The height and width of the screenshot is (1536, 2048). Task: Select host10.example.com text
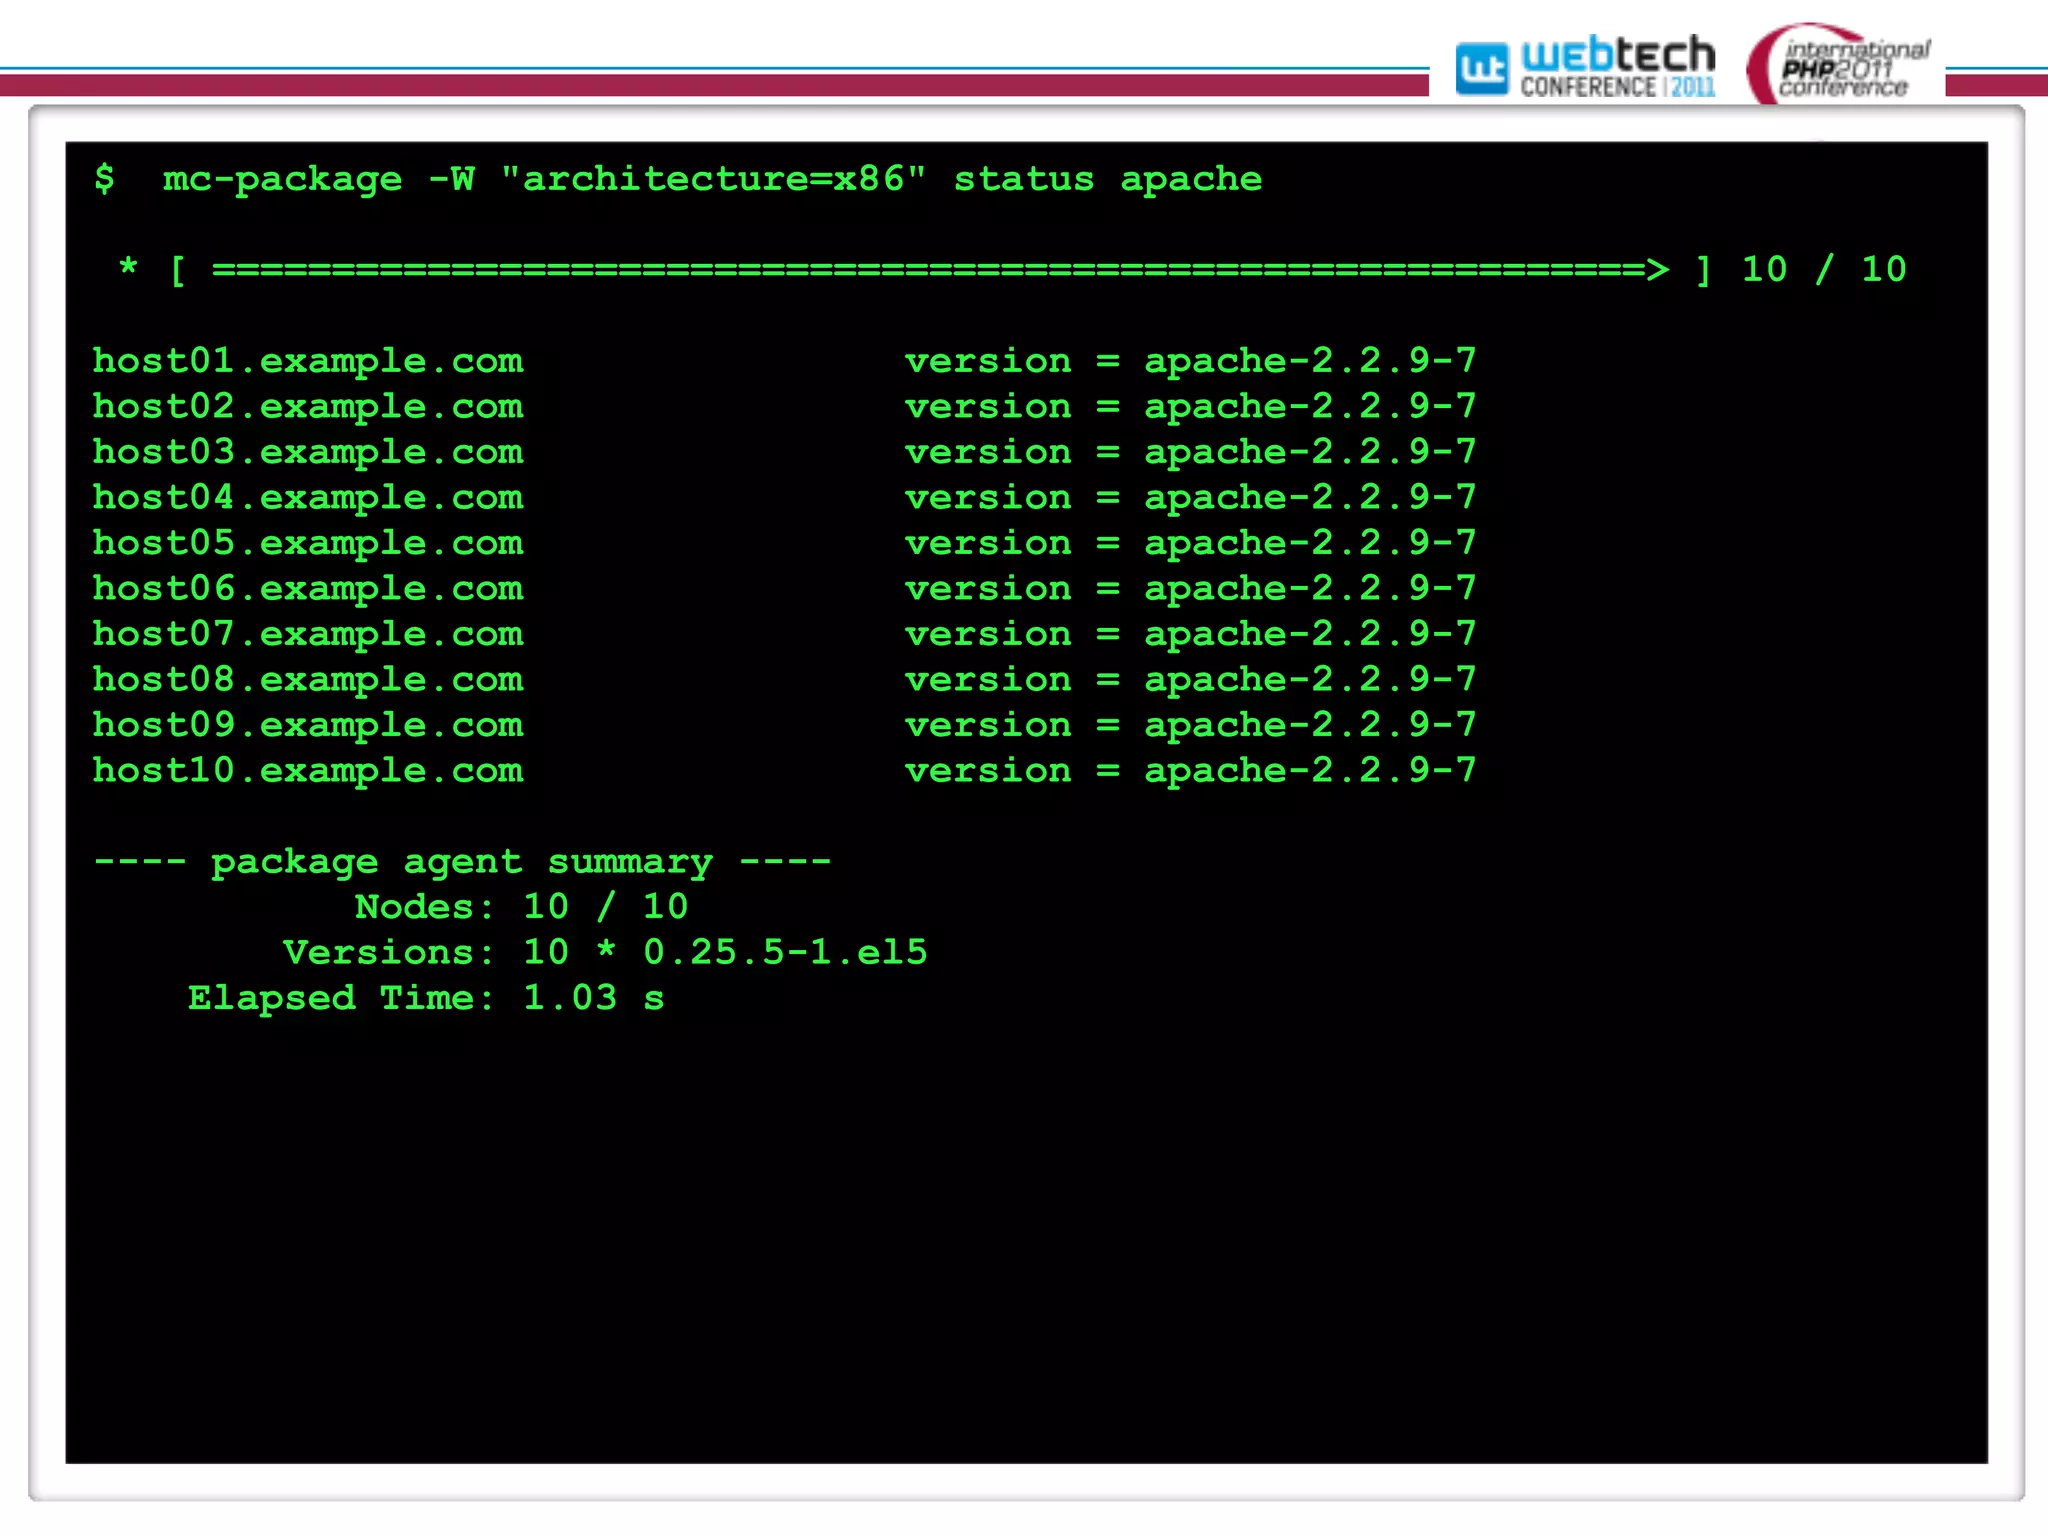pyautogui.click(x=308, y=771)
